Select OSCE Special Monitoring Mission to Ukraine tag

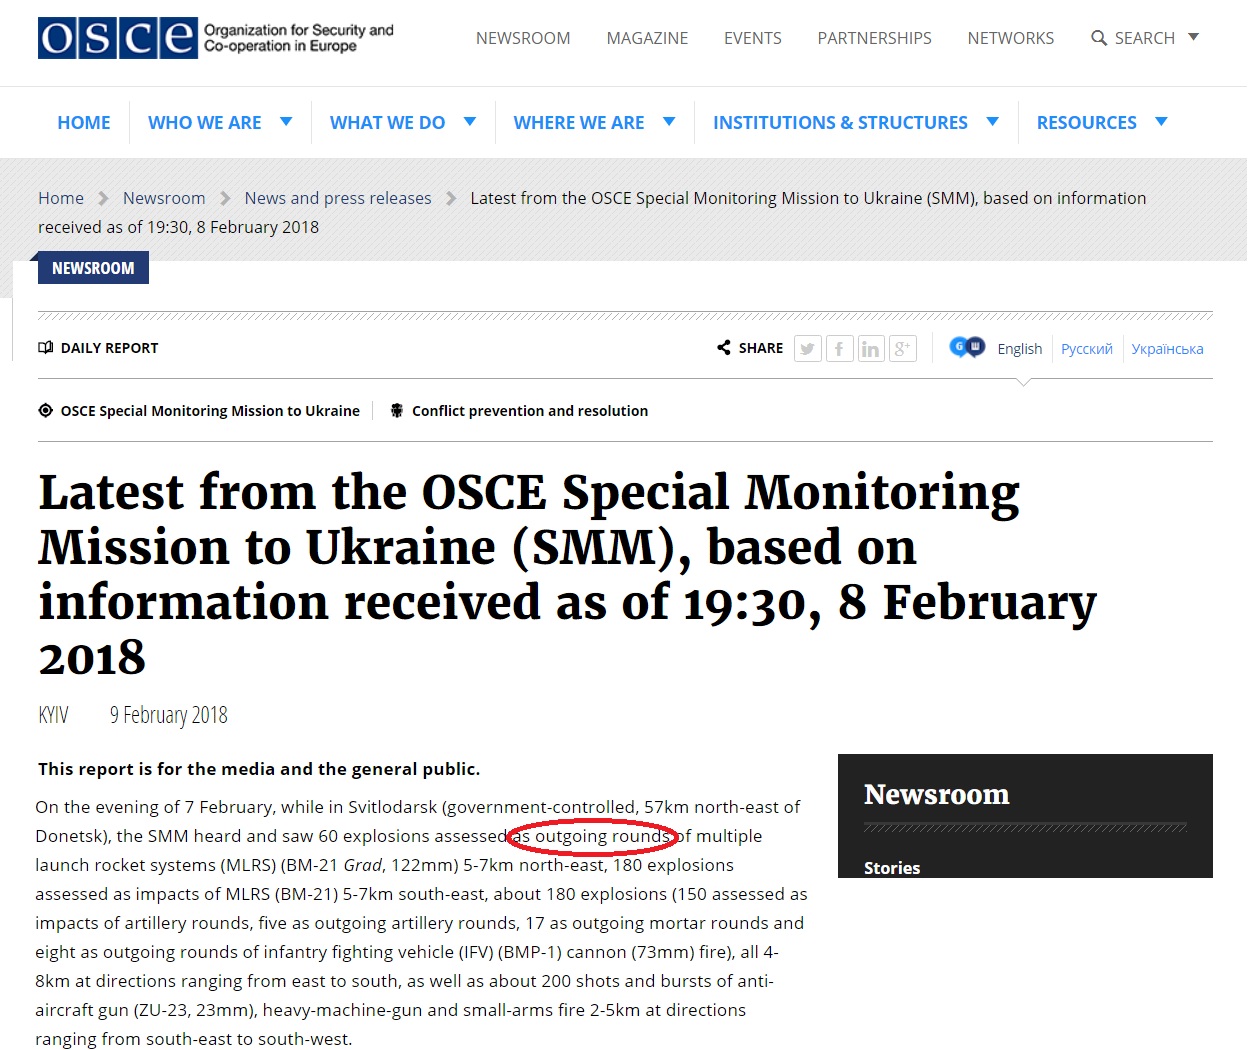[210, 411]
